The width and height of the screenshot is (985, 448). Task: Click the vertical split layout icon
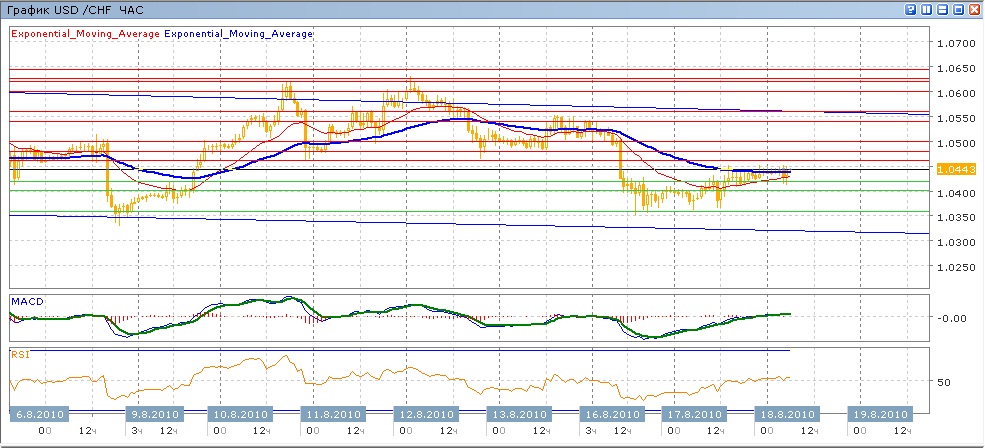pyautogui.click(x=926, y=9)
